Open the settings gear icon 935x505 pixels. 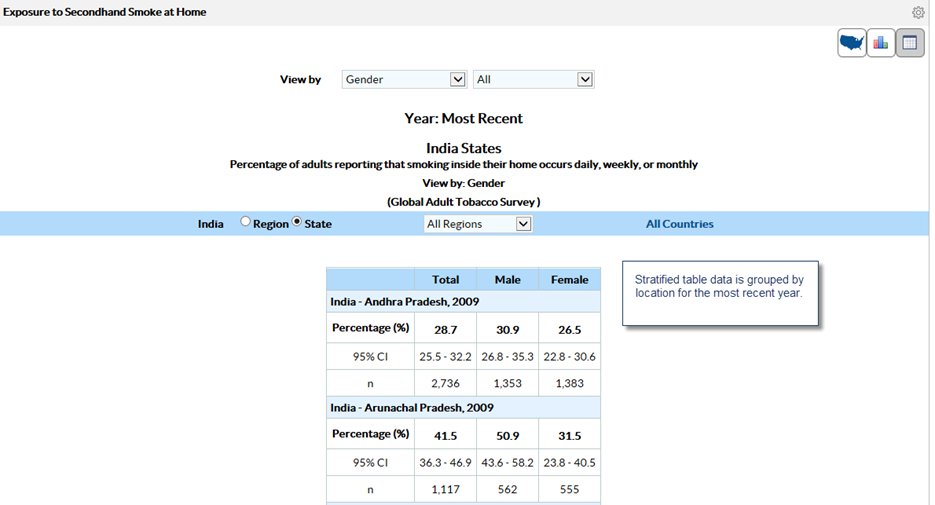pos(918,13)
